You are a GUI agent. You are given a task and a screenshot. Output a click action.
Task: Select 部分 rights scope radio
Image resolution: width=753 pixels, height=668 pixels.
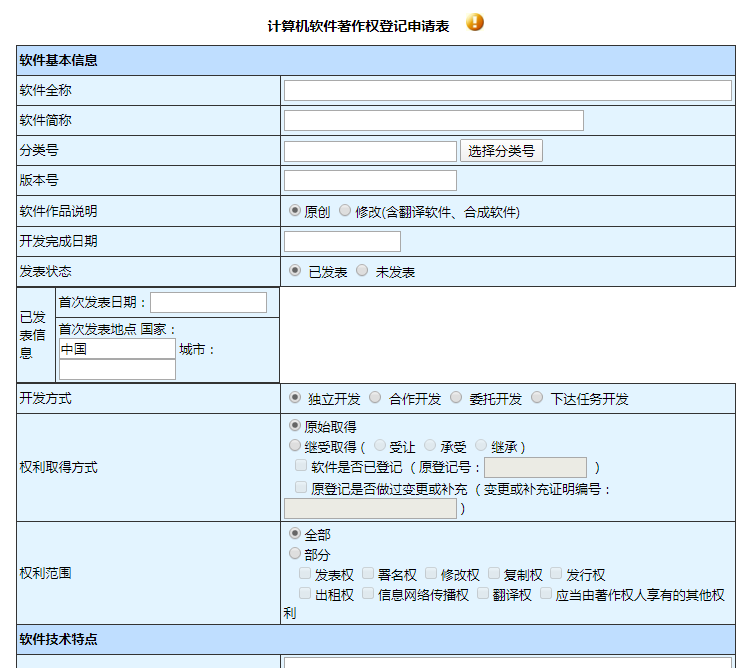(x=294, y=553)
